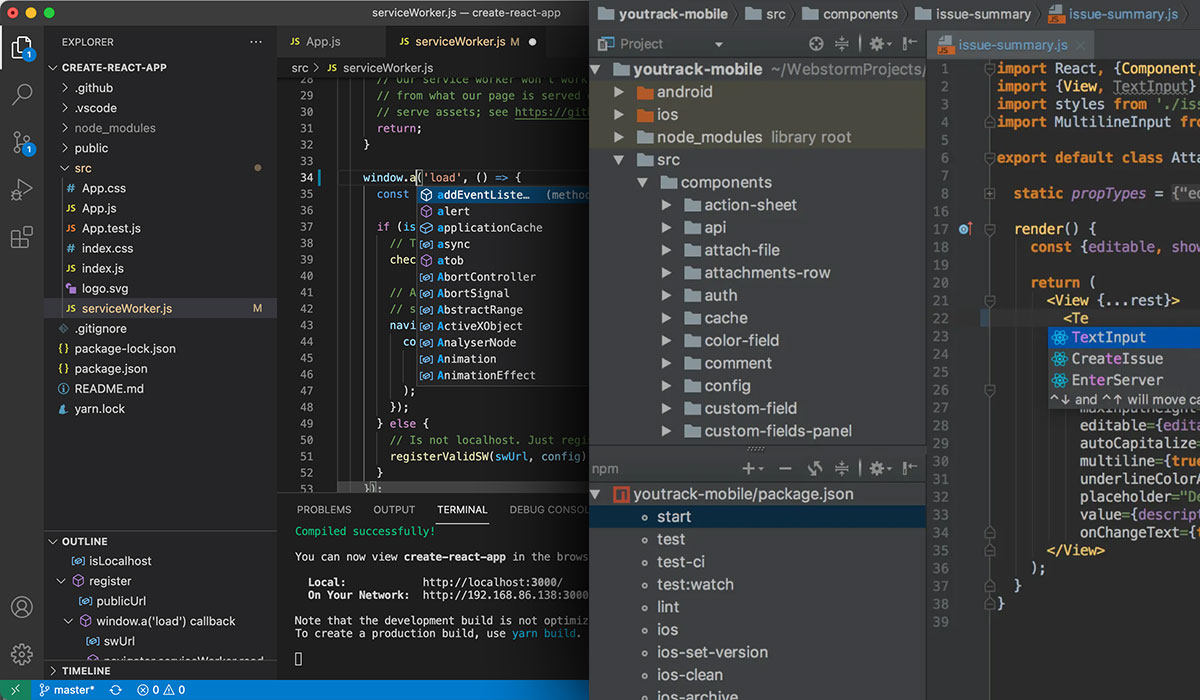1200x700 pixels.
Task: Open Search in VS Code sidebar
Action: click(x=22, y=95)
